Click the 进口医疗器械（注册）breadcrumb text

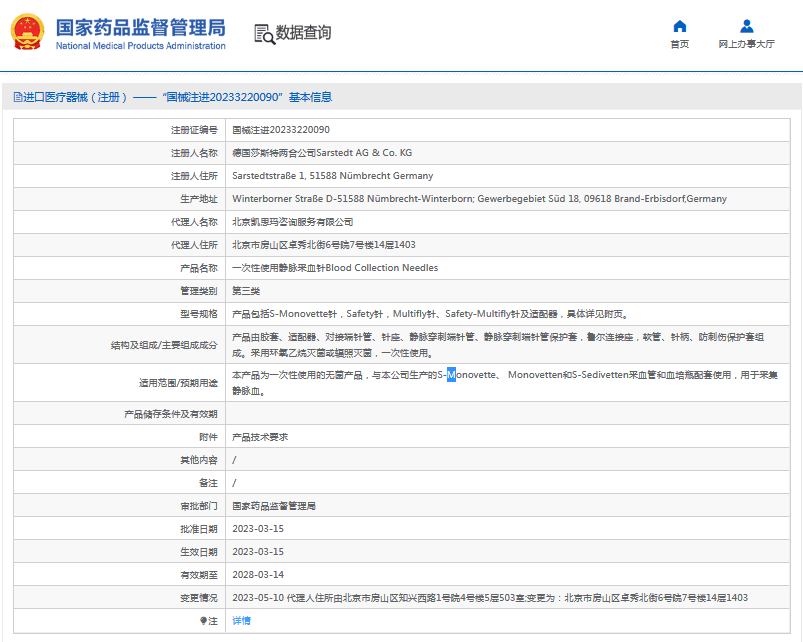click(77, 96)
